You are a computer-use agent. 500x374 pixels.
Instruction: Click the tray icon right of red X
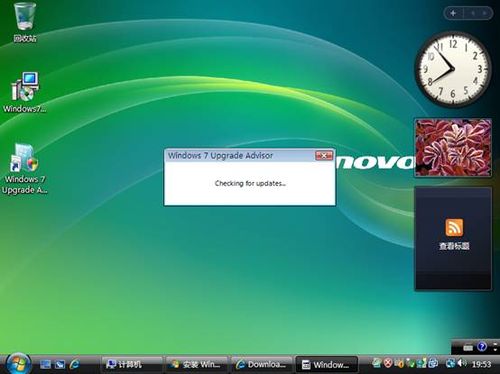click(x=399, y=363)
